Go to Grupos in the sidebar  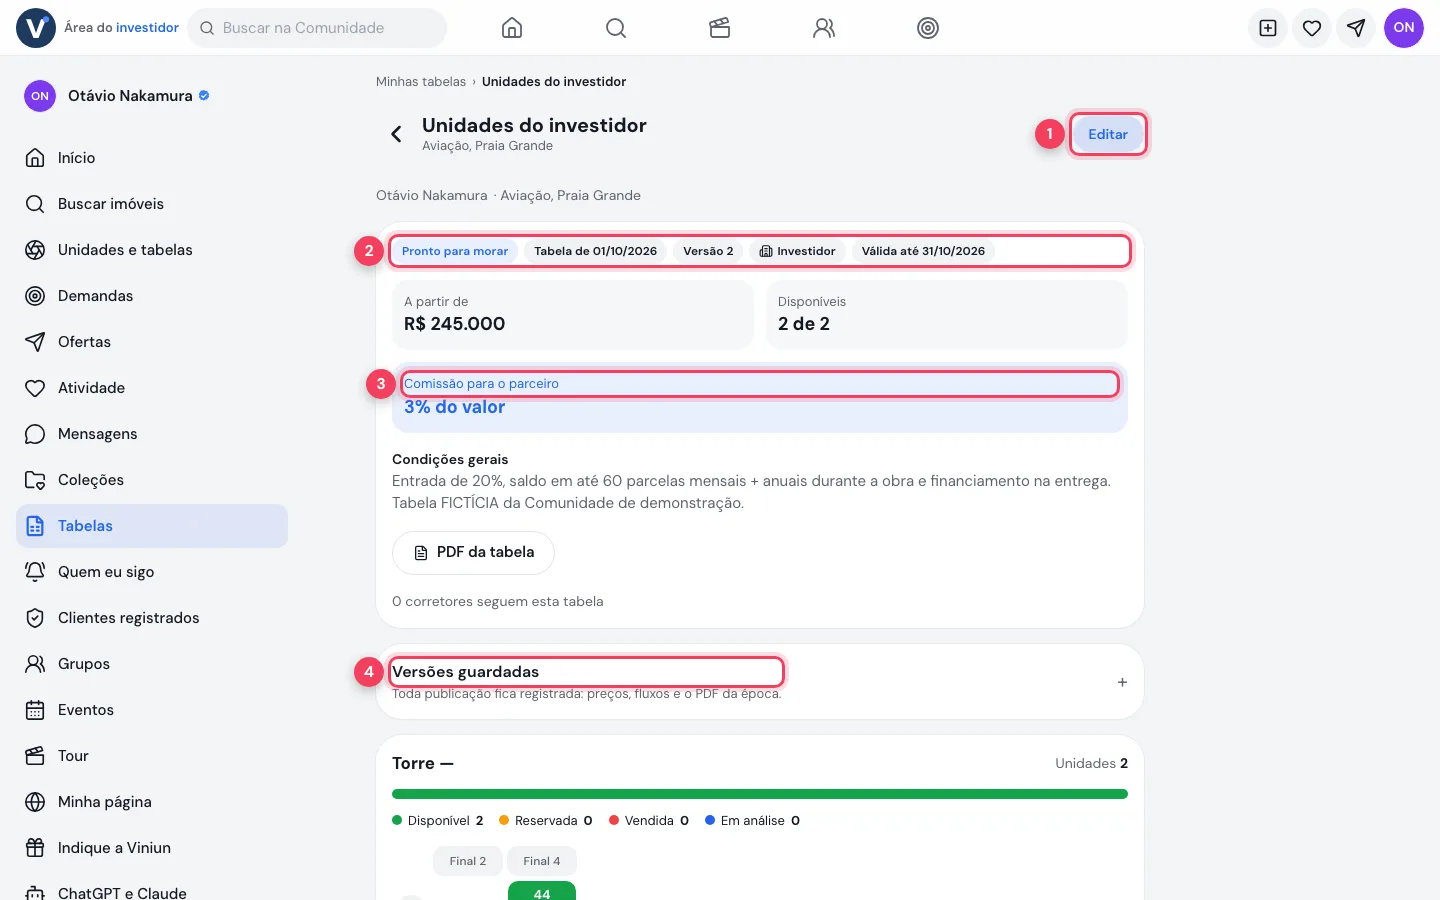click(152, 664)
